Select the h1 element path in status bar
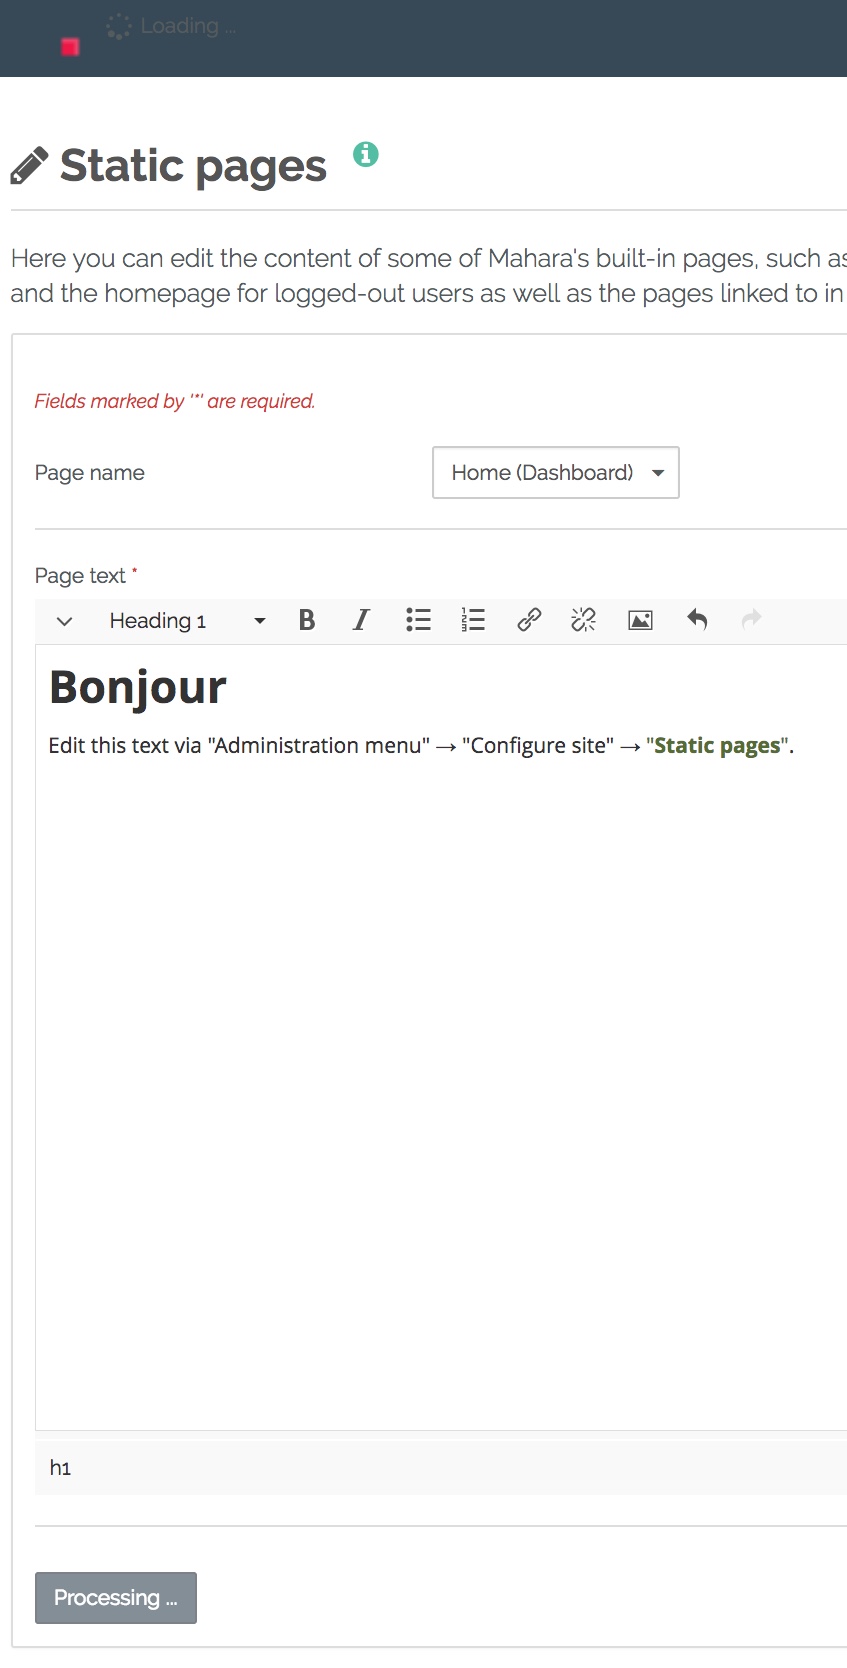The height and width of the screenshot is (1668, 847). point(60,1468)
